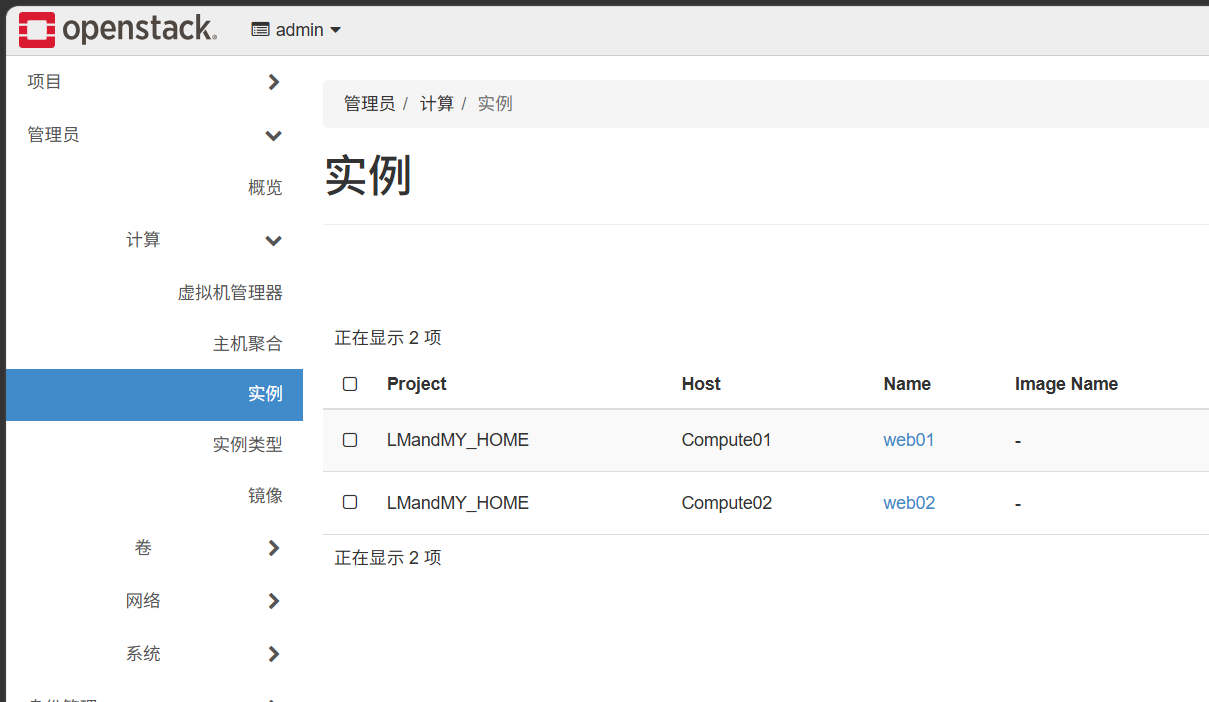
Task: Click 实例 in the breadcrumb
Action: point(495,104)
